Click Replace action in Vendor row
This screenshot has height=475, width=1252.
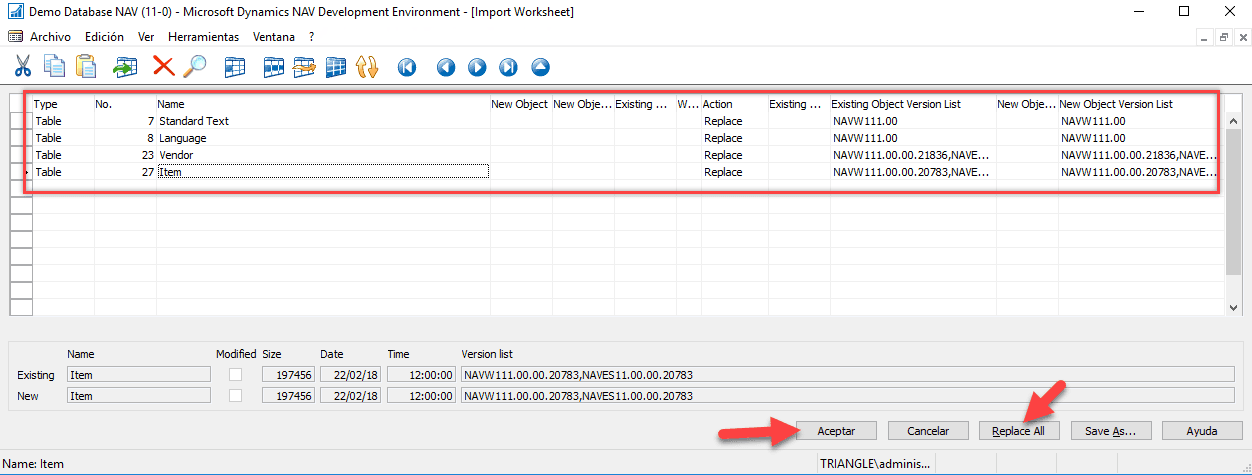tap(723, 155)
